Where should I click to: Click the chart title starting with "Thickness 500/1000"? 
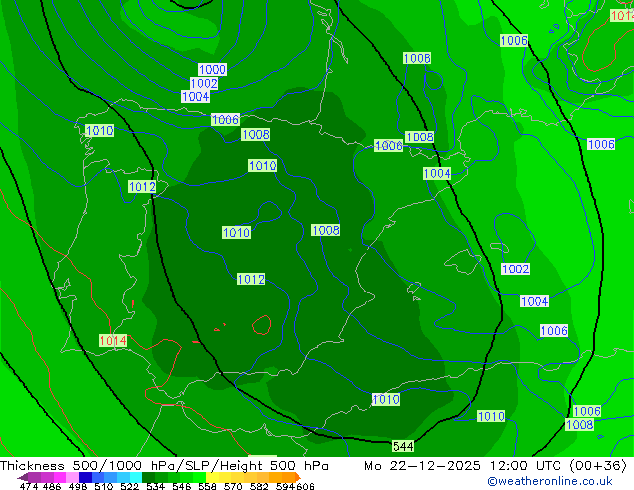coord(164,466)
